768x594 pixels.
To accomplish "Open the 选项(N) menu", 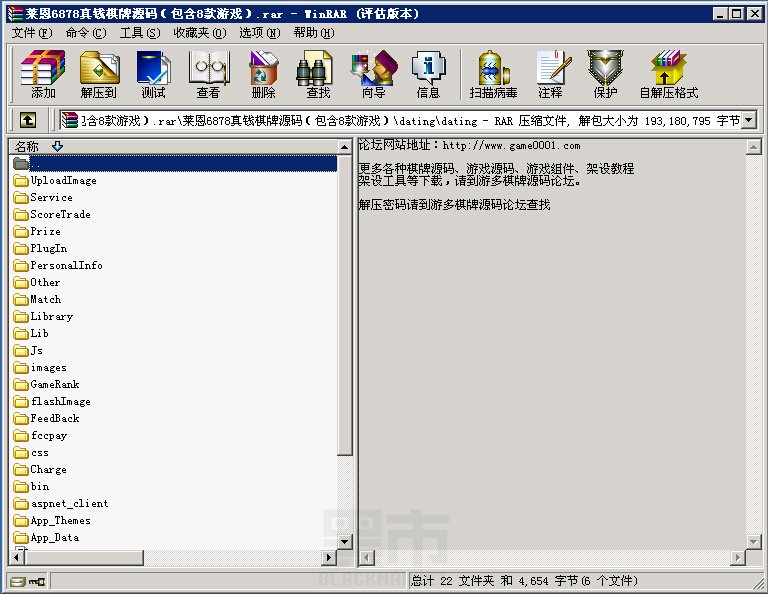I will coord(260,33).
